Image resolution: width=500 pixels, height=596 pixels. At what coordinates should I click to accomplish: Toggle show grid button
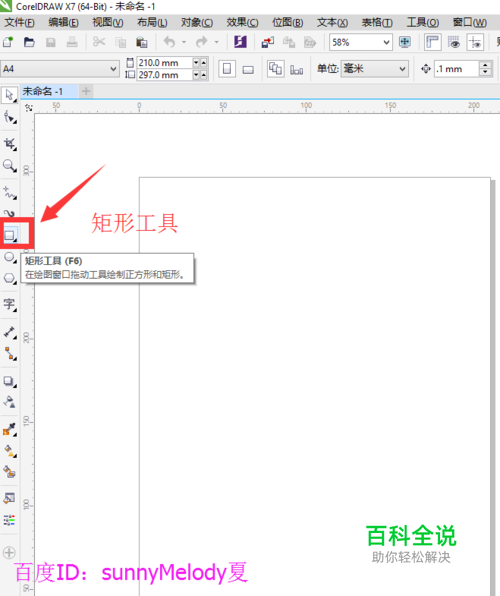click(x=454, y=42)
